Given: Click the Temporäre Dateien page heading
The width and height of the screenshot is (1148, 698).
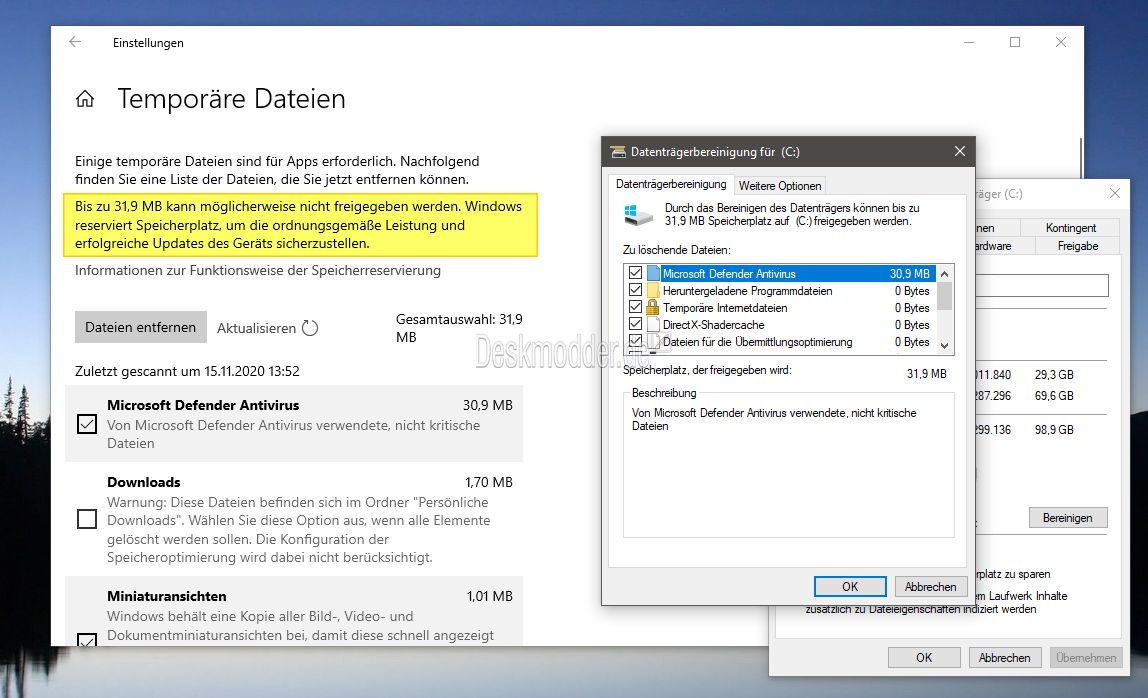Looking at the screenshot, I should pyautogui.click(x=231, y=99).
